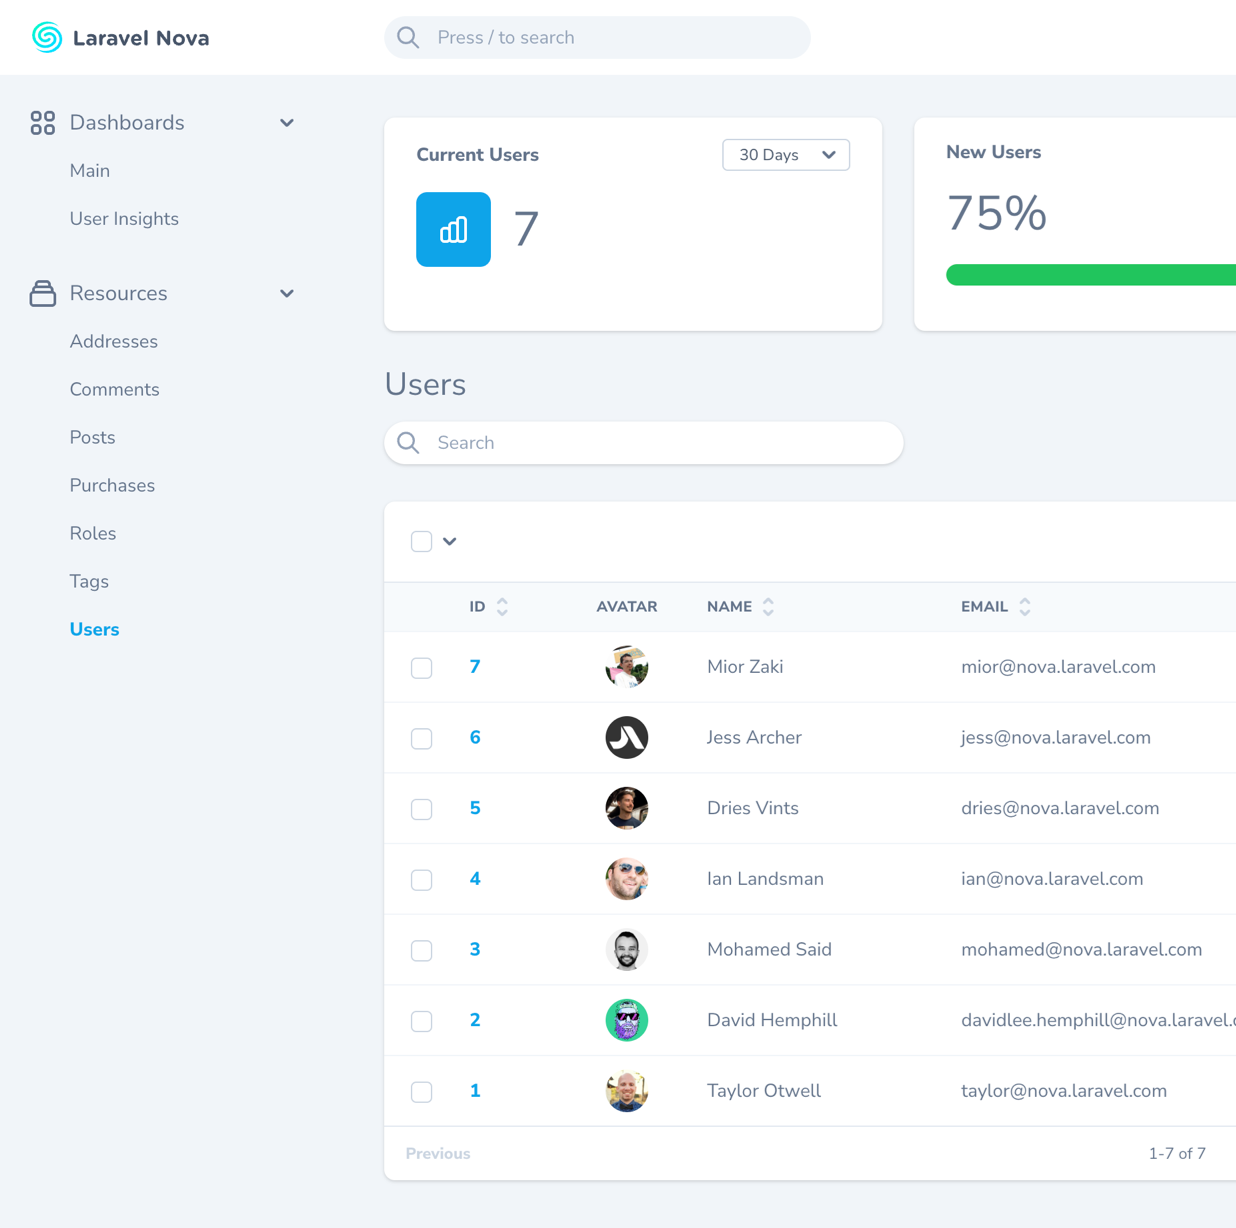The height and width of the screenshot is (1228, 1236).
Task: Select Jess Archer's row checkbox
Action: tap(422, 738)
